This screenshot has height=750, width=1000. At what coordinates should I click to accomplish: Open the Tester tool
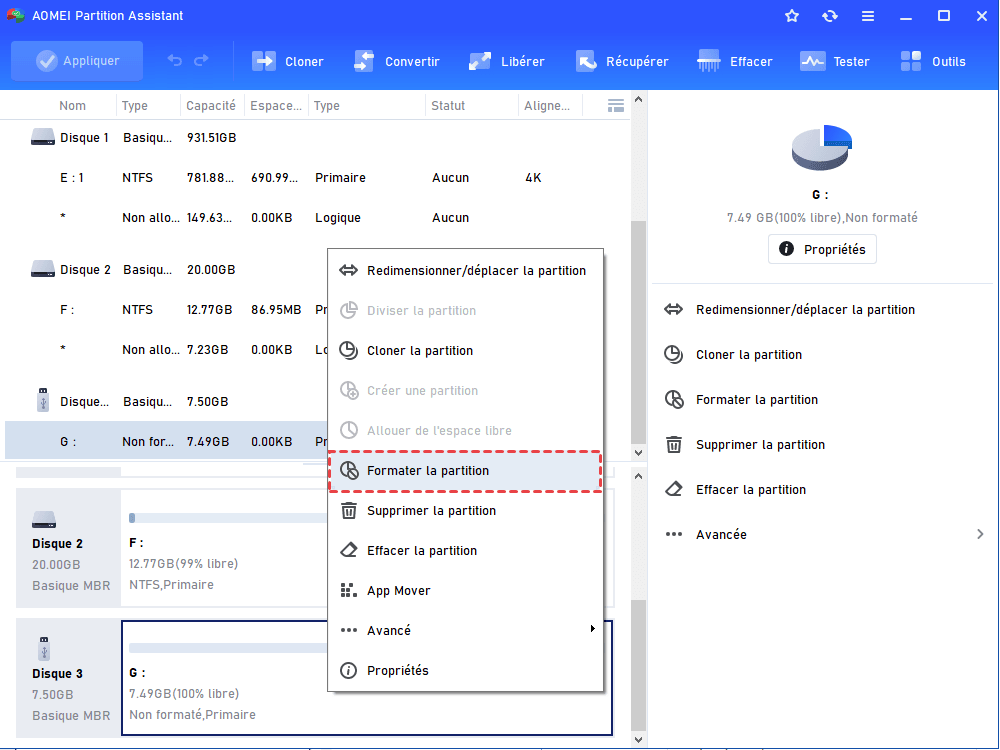pos(834,61)
